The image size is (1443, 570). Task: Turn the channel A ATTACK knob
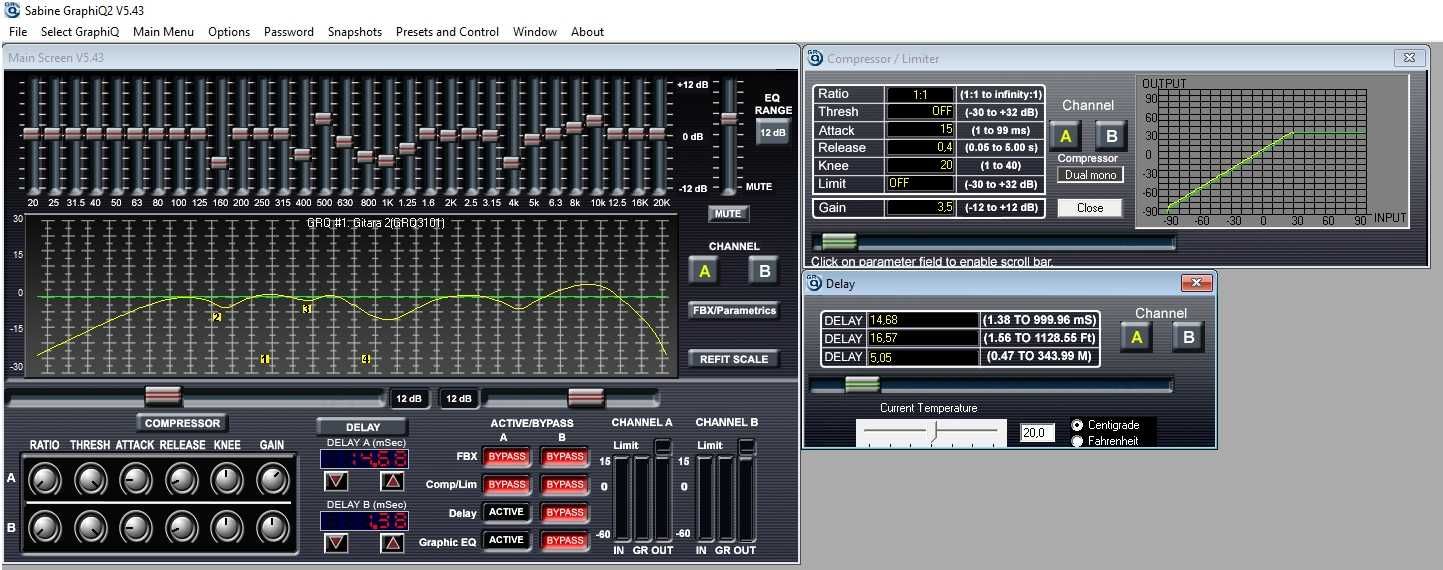[x=135, y=481]
